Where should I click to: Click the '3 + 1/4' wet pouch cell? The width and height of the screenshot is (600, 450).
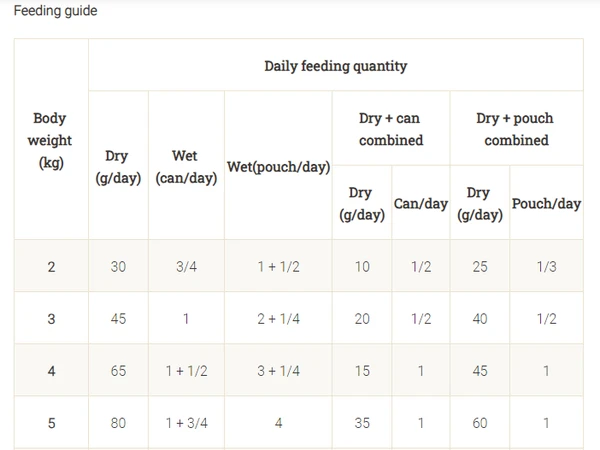pyautogui.click(x=278, y=370)
